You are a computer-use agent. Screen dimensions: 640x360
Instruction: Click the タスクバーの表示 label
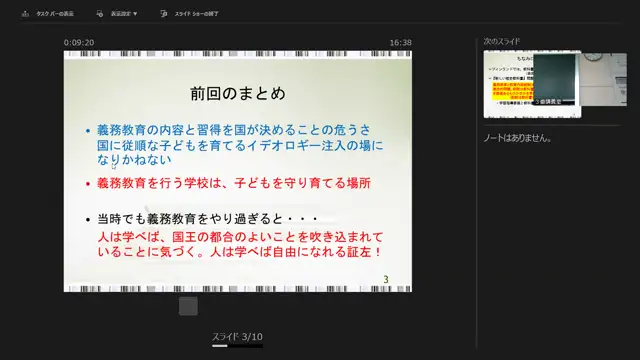point(55,14)
